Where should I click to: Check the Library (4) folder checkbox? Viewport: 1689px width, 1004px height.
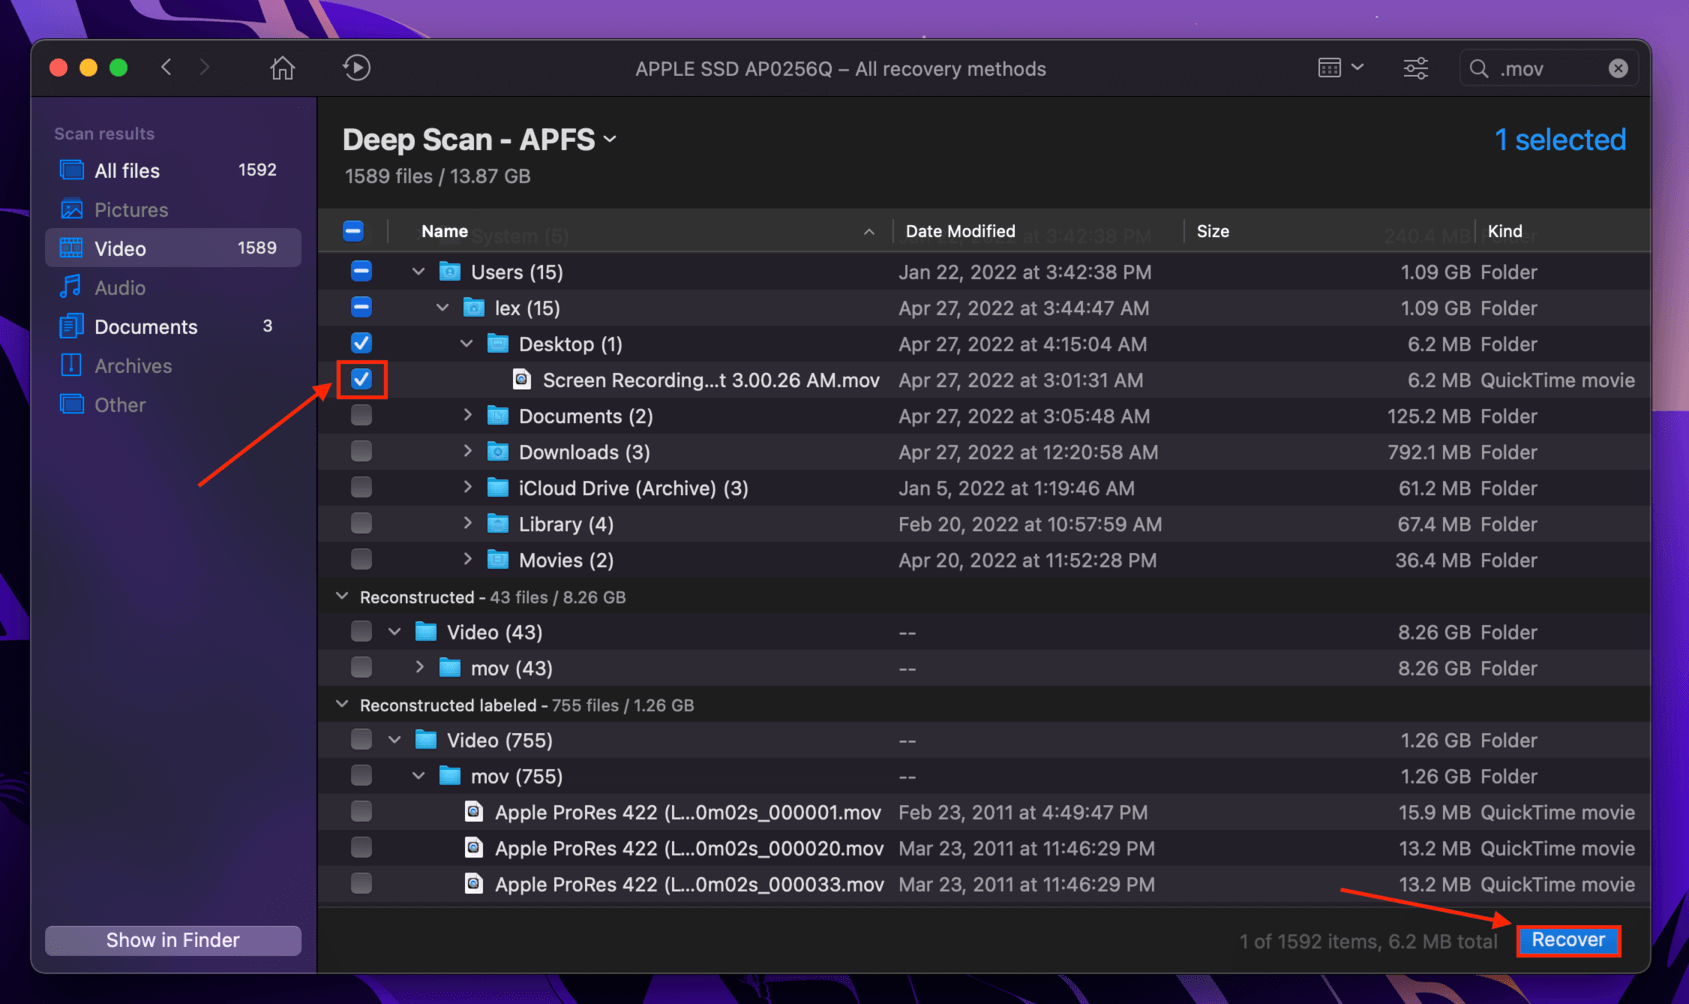click(x=361, y=523)
